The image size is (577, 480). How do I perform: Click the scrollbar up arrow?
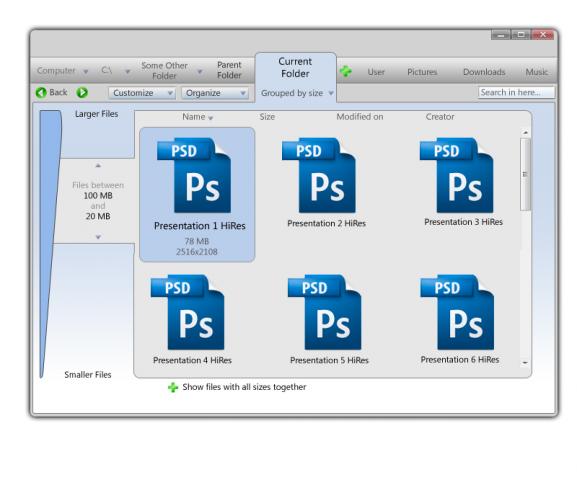(x=525, y=132)
